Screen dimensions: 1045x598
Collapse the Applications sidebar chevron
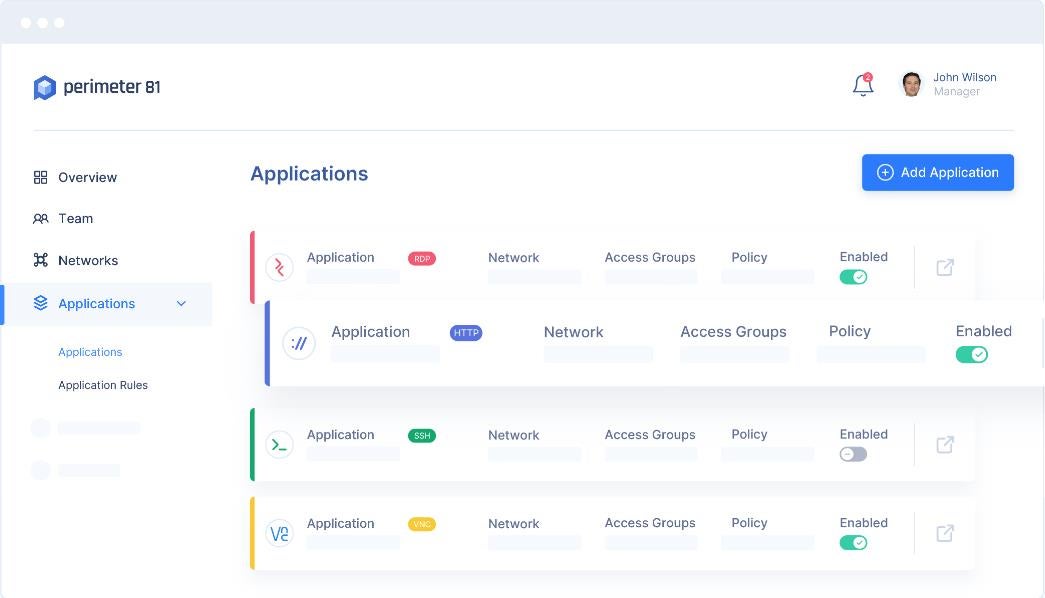(181, 304)
